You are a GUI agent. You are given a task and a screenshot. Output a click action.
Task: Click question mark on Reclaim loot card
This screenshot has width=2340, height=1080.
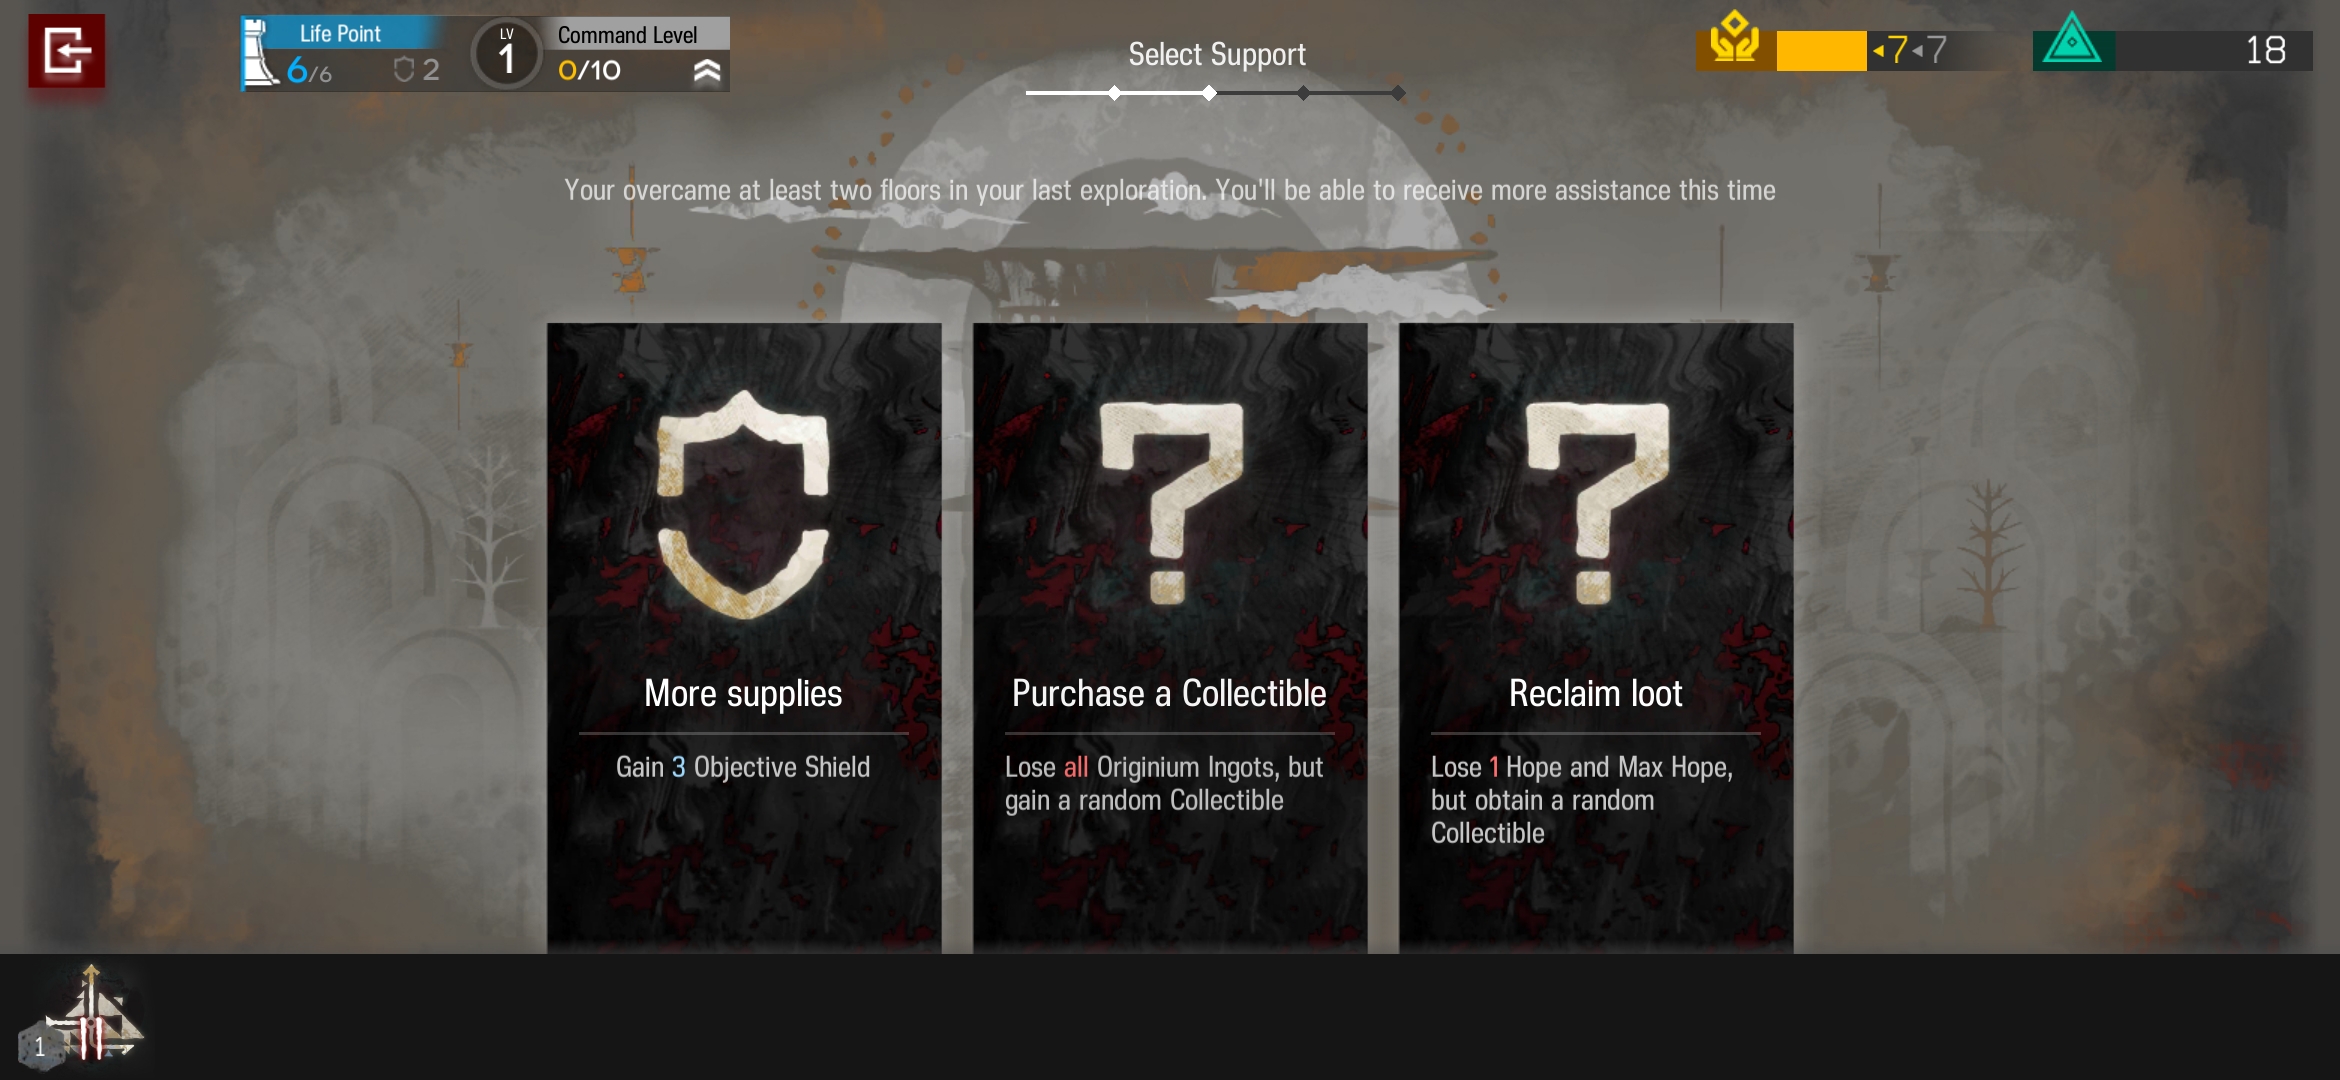pyautogui.click(x=1597, y=502)
